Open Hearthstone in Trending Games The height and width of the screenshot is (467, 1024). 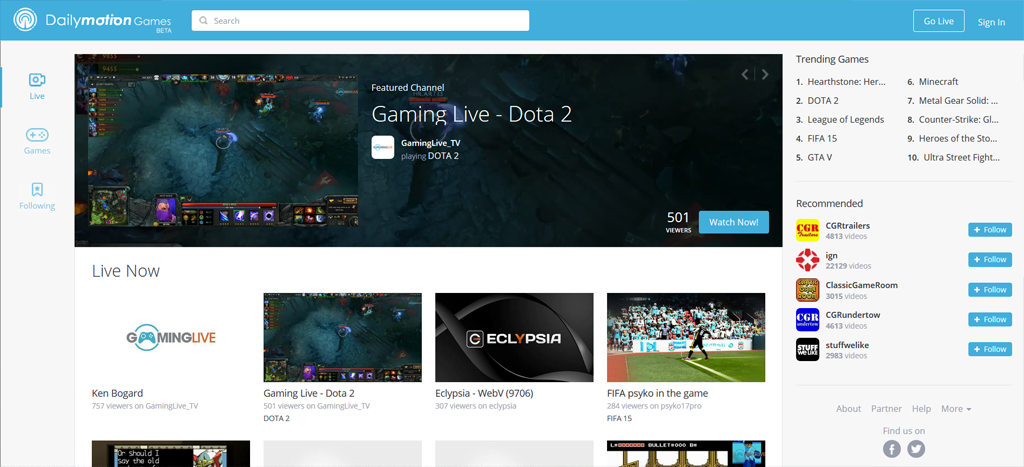click(x=846, y=82)
